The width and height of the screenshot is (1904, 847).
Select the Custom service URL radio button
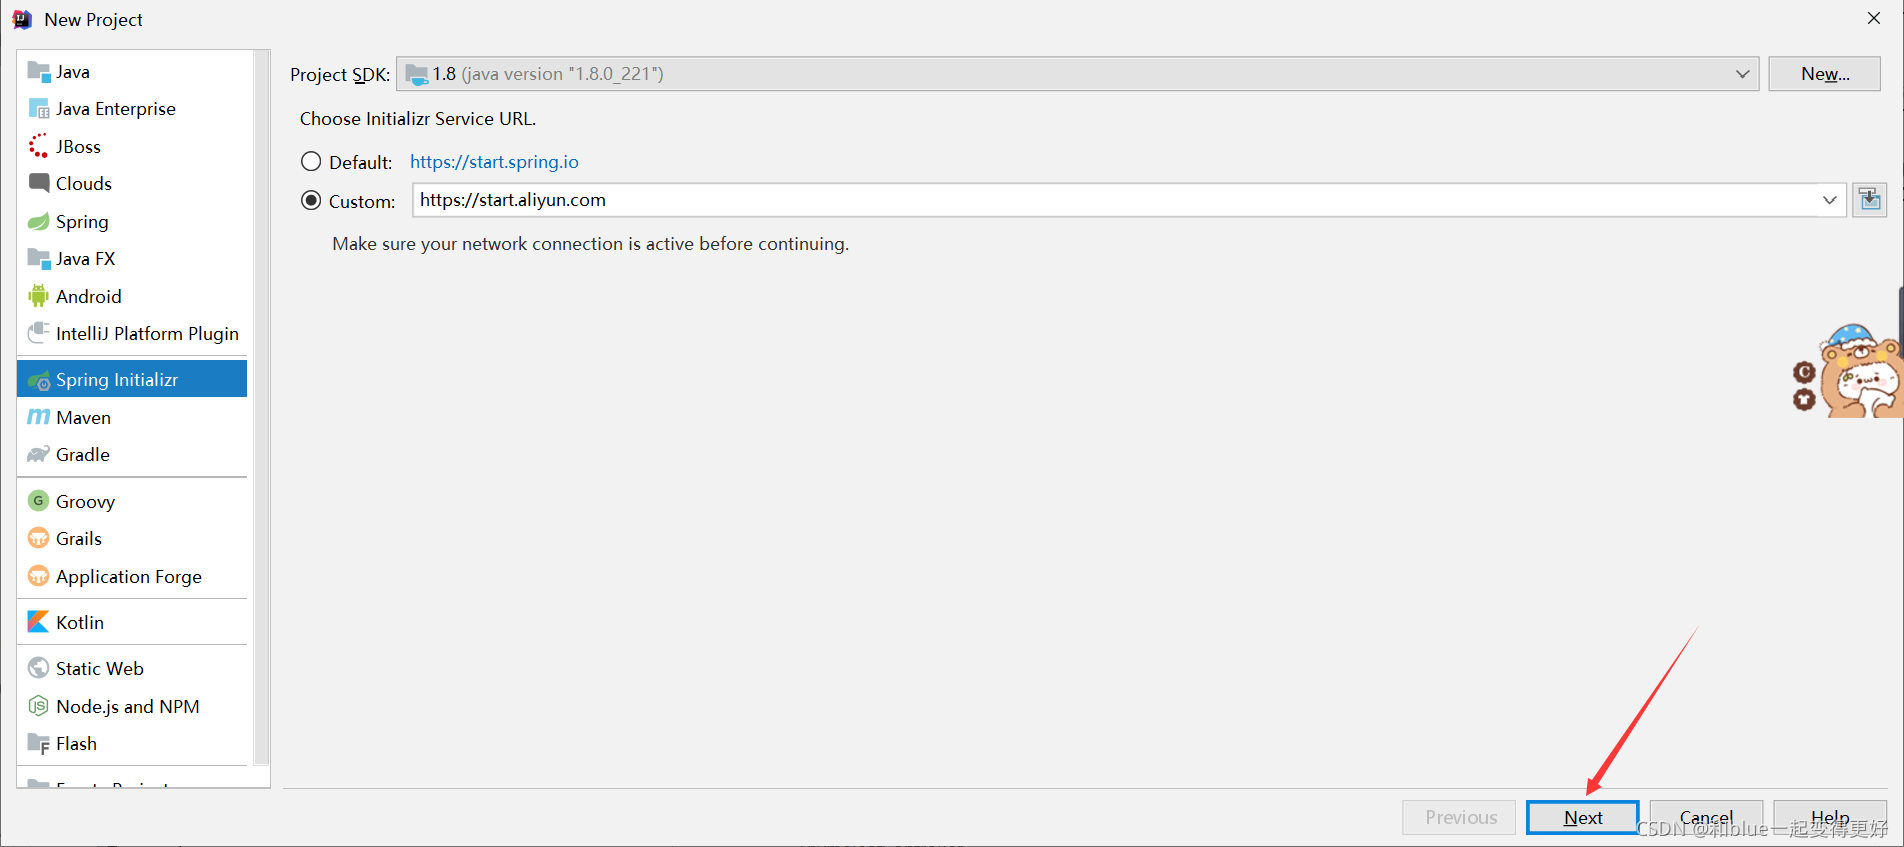[x=311, y=200]
